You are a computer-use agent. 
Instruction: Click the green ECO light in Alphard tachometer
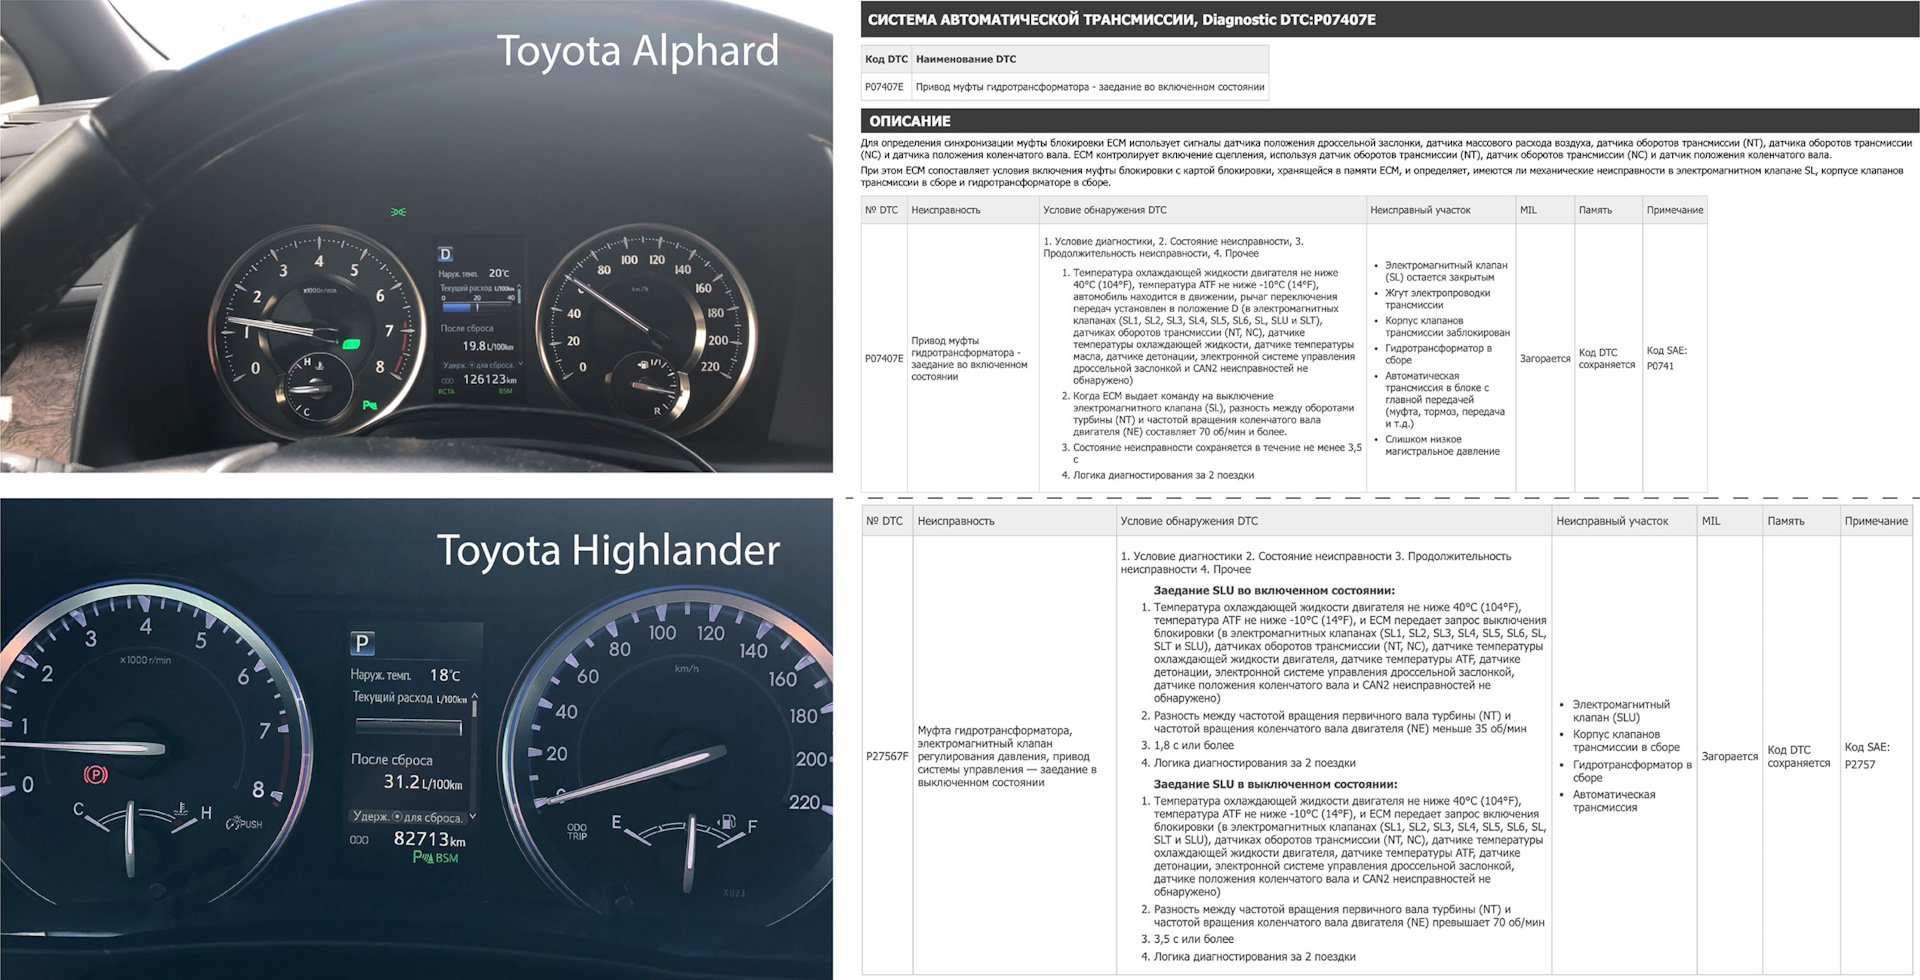[x=351, y=344]
